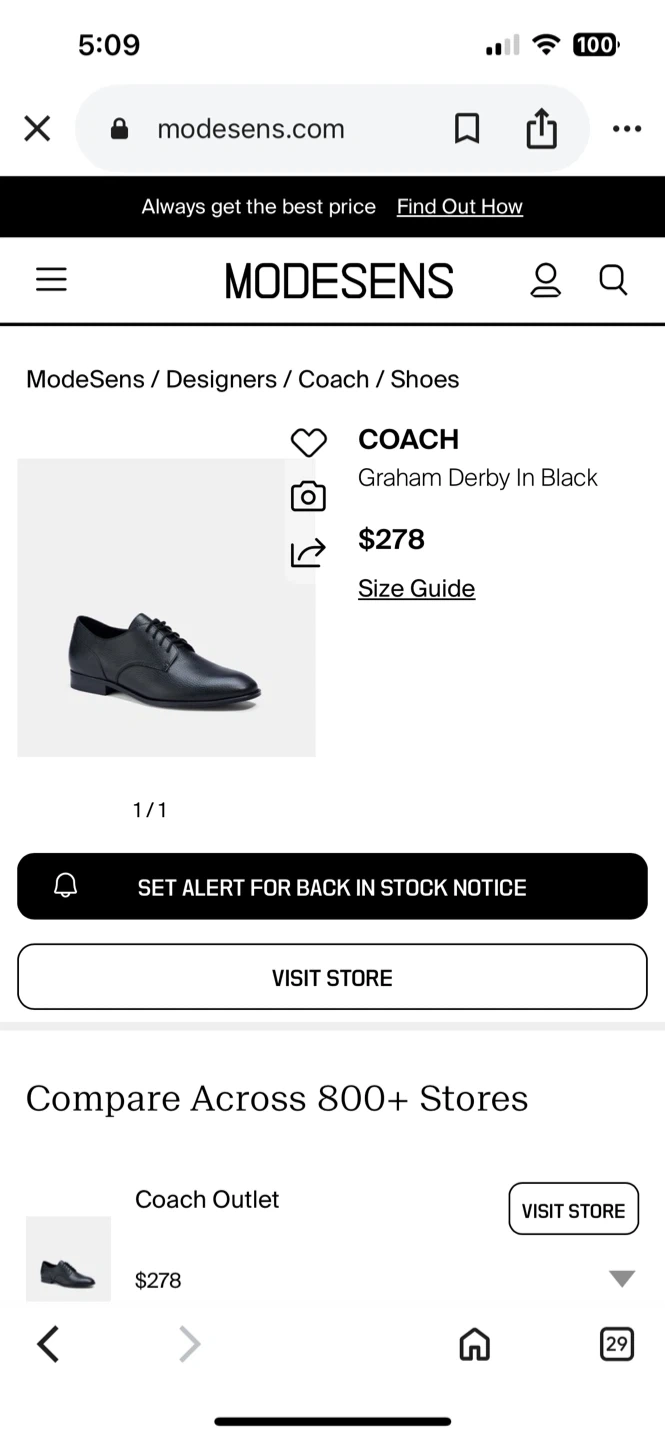This screenshot has height=1440, width=665.
Task: Open the Size Guide link
Action: click(416, 588)
